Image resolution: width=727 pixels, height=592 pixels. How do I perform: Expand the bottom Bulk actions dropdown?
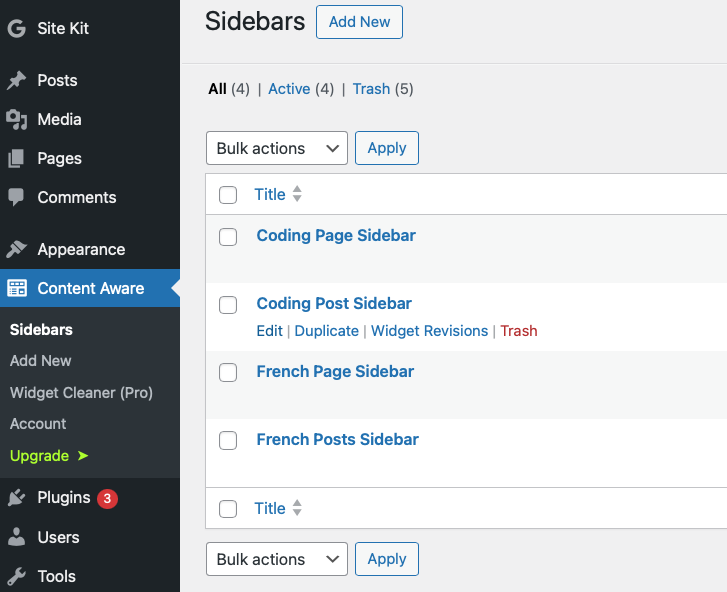tap(277, 559)
